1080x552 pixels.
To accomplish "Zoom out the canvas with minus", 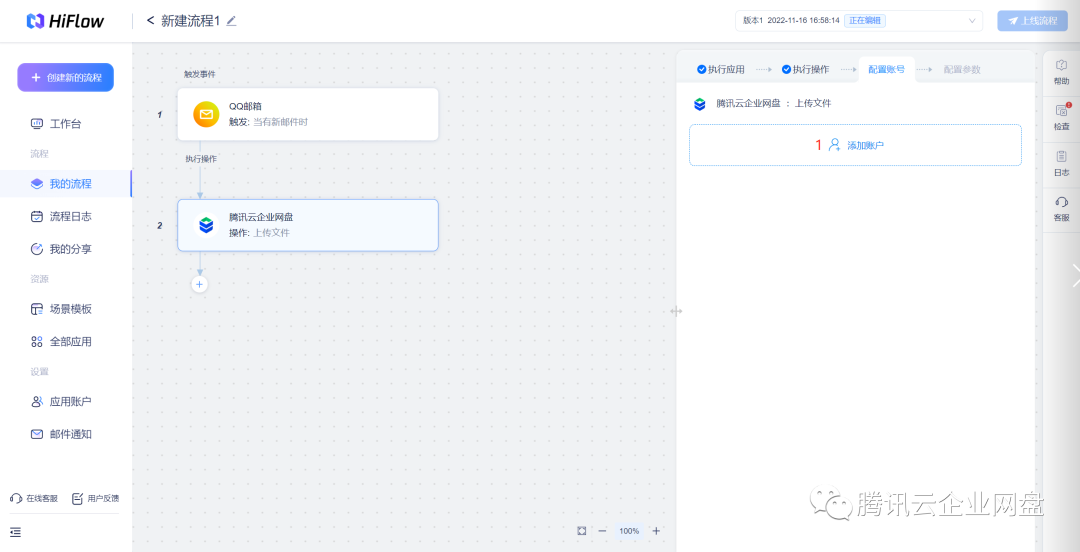I will tap(602, 531).
